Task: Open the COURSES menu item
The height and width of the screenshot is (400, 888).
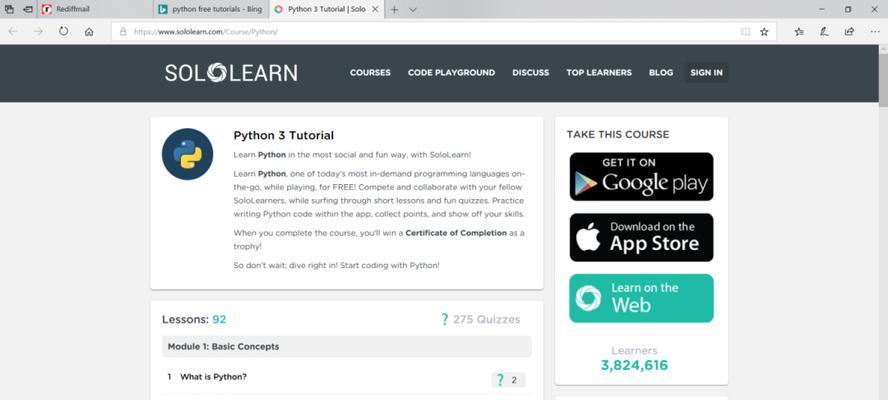Action: (370, 73)
